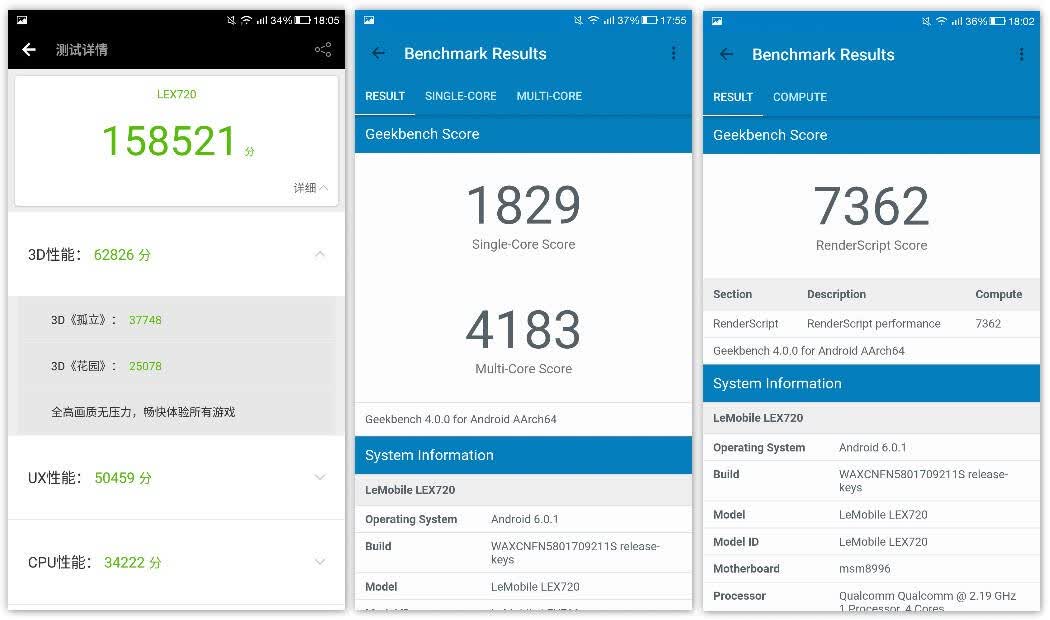Image resolution: width=1050 pixels, height=620 pixels.
Task: Expand the UX性能 section
Action: [x=320, y=477]
